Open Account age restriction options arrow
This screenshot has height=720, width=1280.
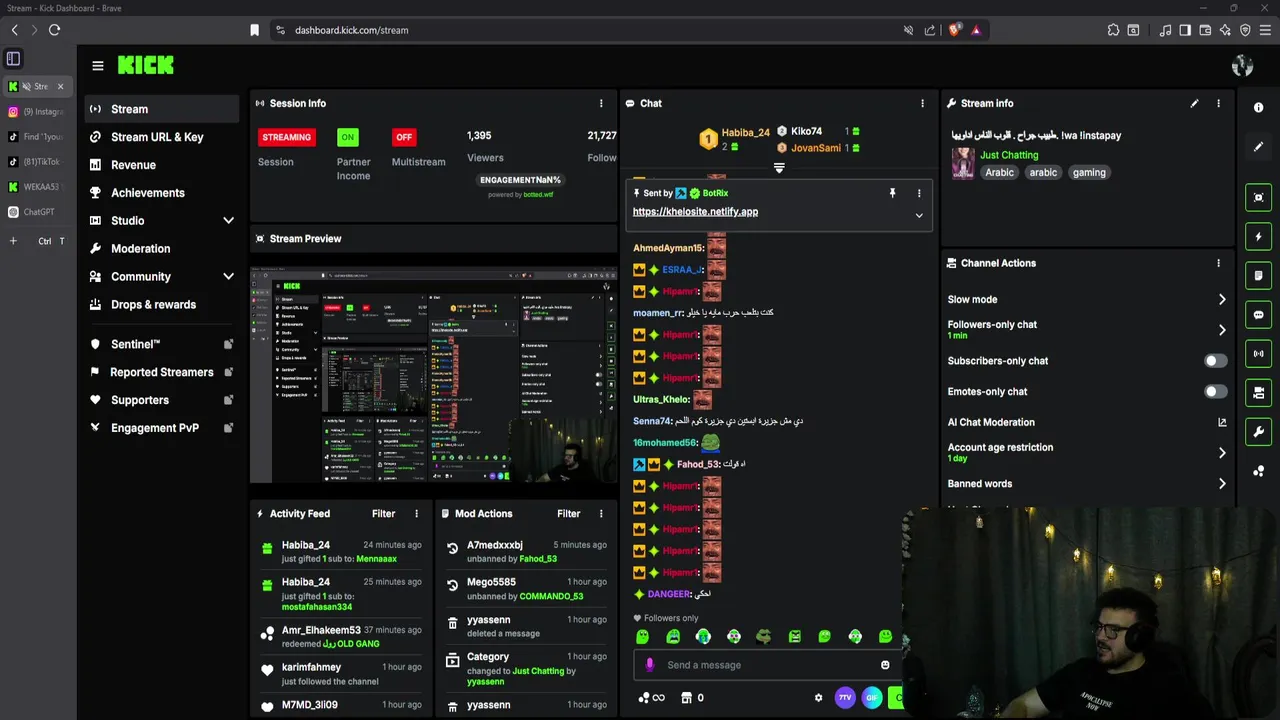tap(1221, 453)
